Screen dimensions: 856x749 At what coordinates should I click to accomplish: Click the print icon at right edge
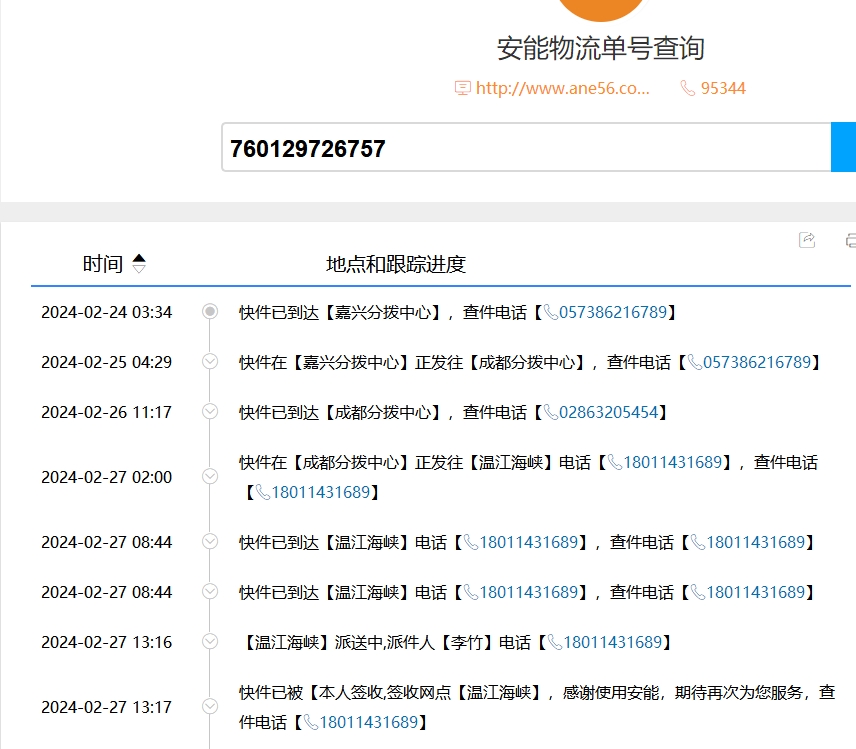(851, 240)
